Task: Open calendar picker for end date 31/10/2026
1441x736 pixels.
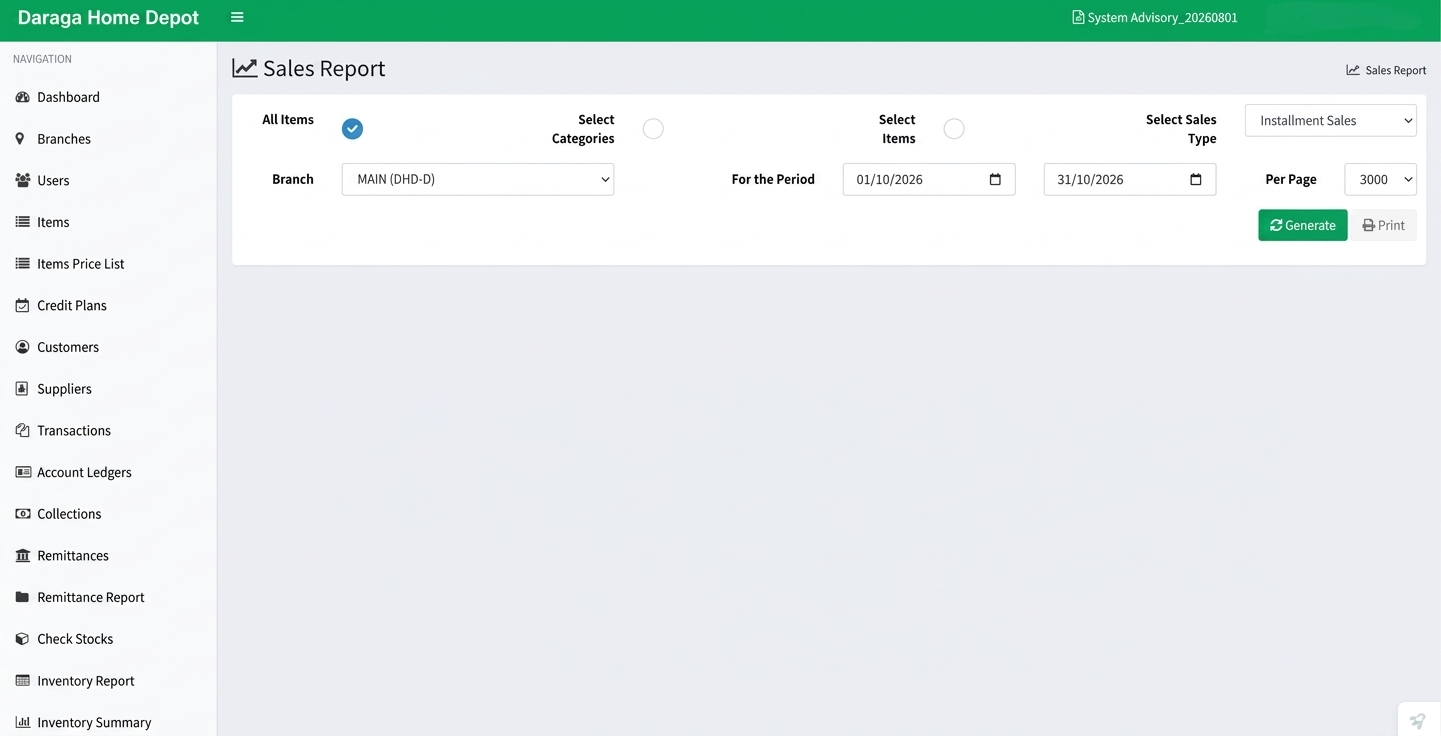Action: point(1196,179)
